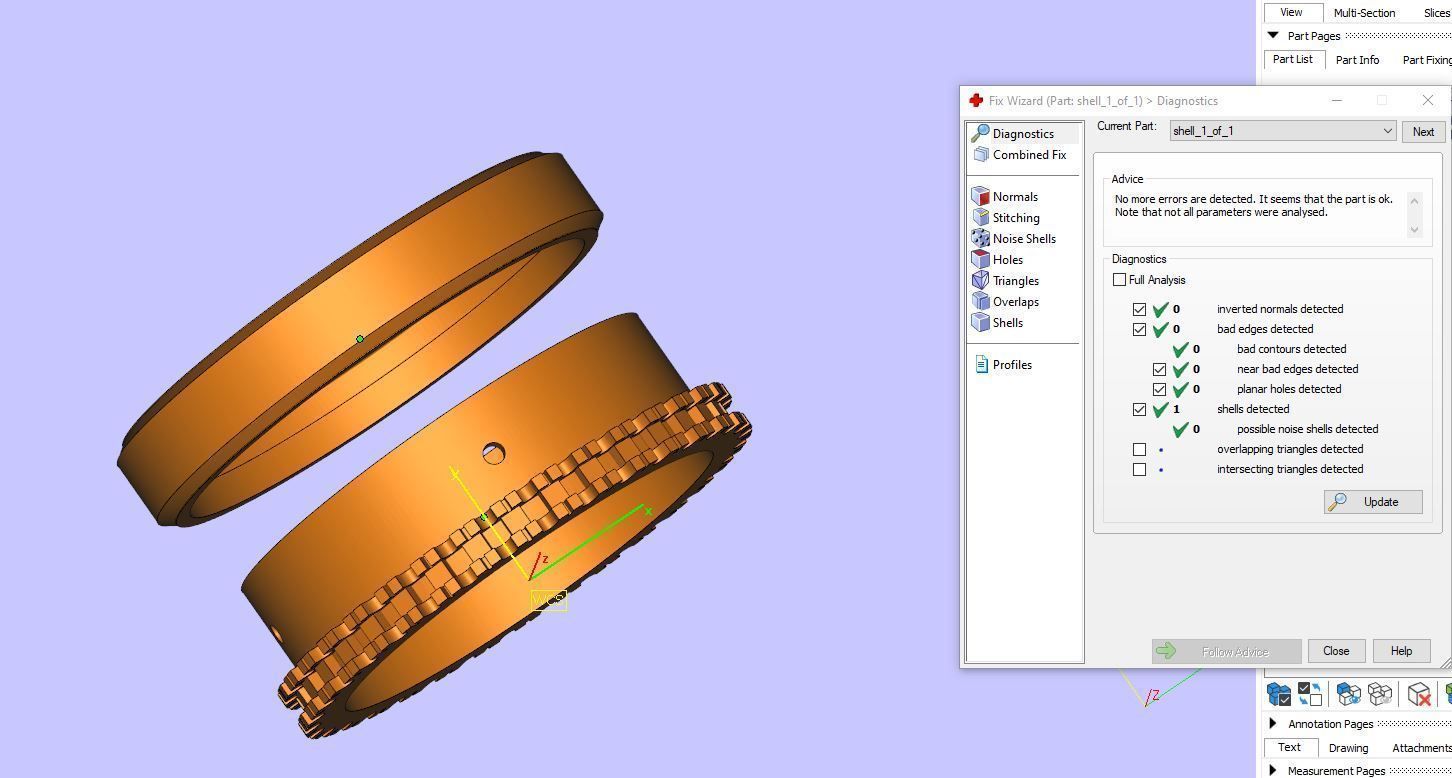Image resolution: width=1452 pixels, height=778 pixels.
Task: Toggle inverted normals detected checkbox
Action: pyautogui.click(x=1139, y=309)
